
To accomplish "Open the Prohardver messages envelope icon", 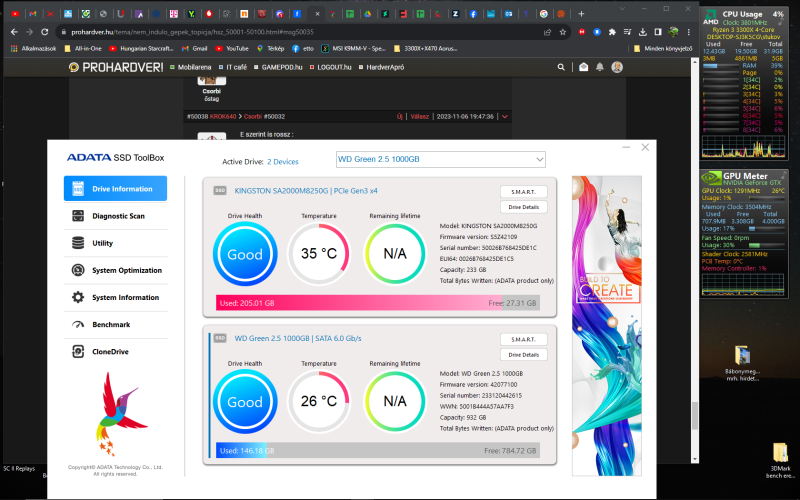I will tap(584, 67).
